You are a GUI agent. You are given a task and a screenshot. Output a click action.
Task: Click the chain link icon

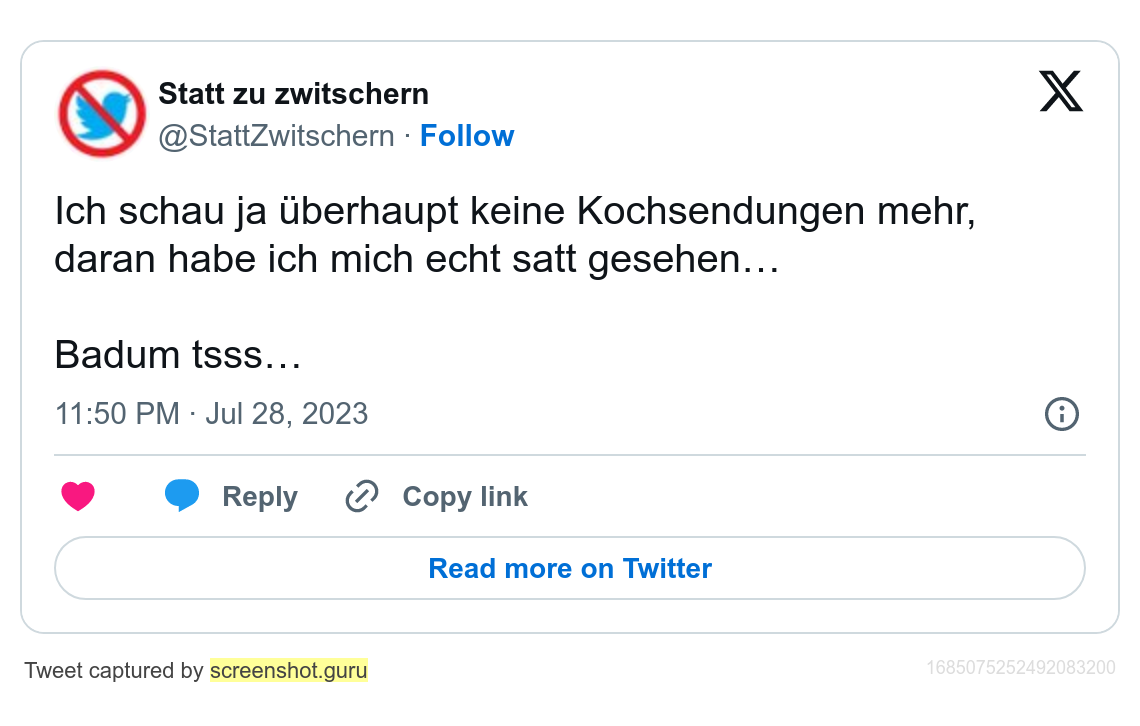tap(361, 496)
